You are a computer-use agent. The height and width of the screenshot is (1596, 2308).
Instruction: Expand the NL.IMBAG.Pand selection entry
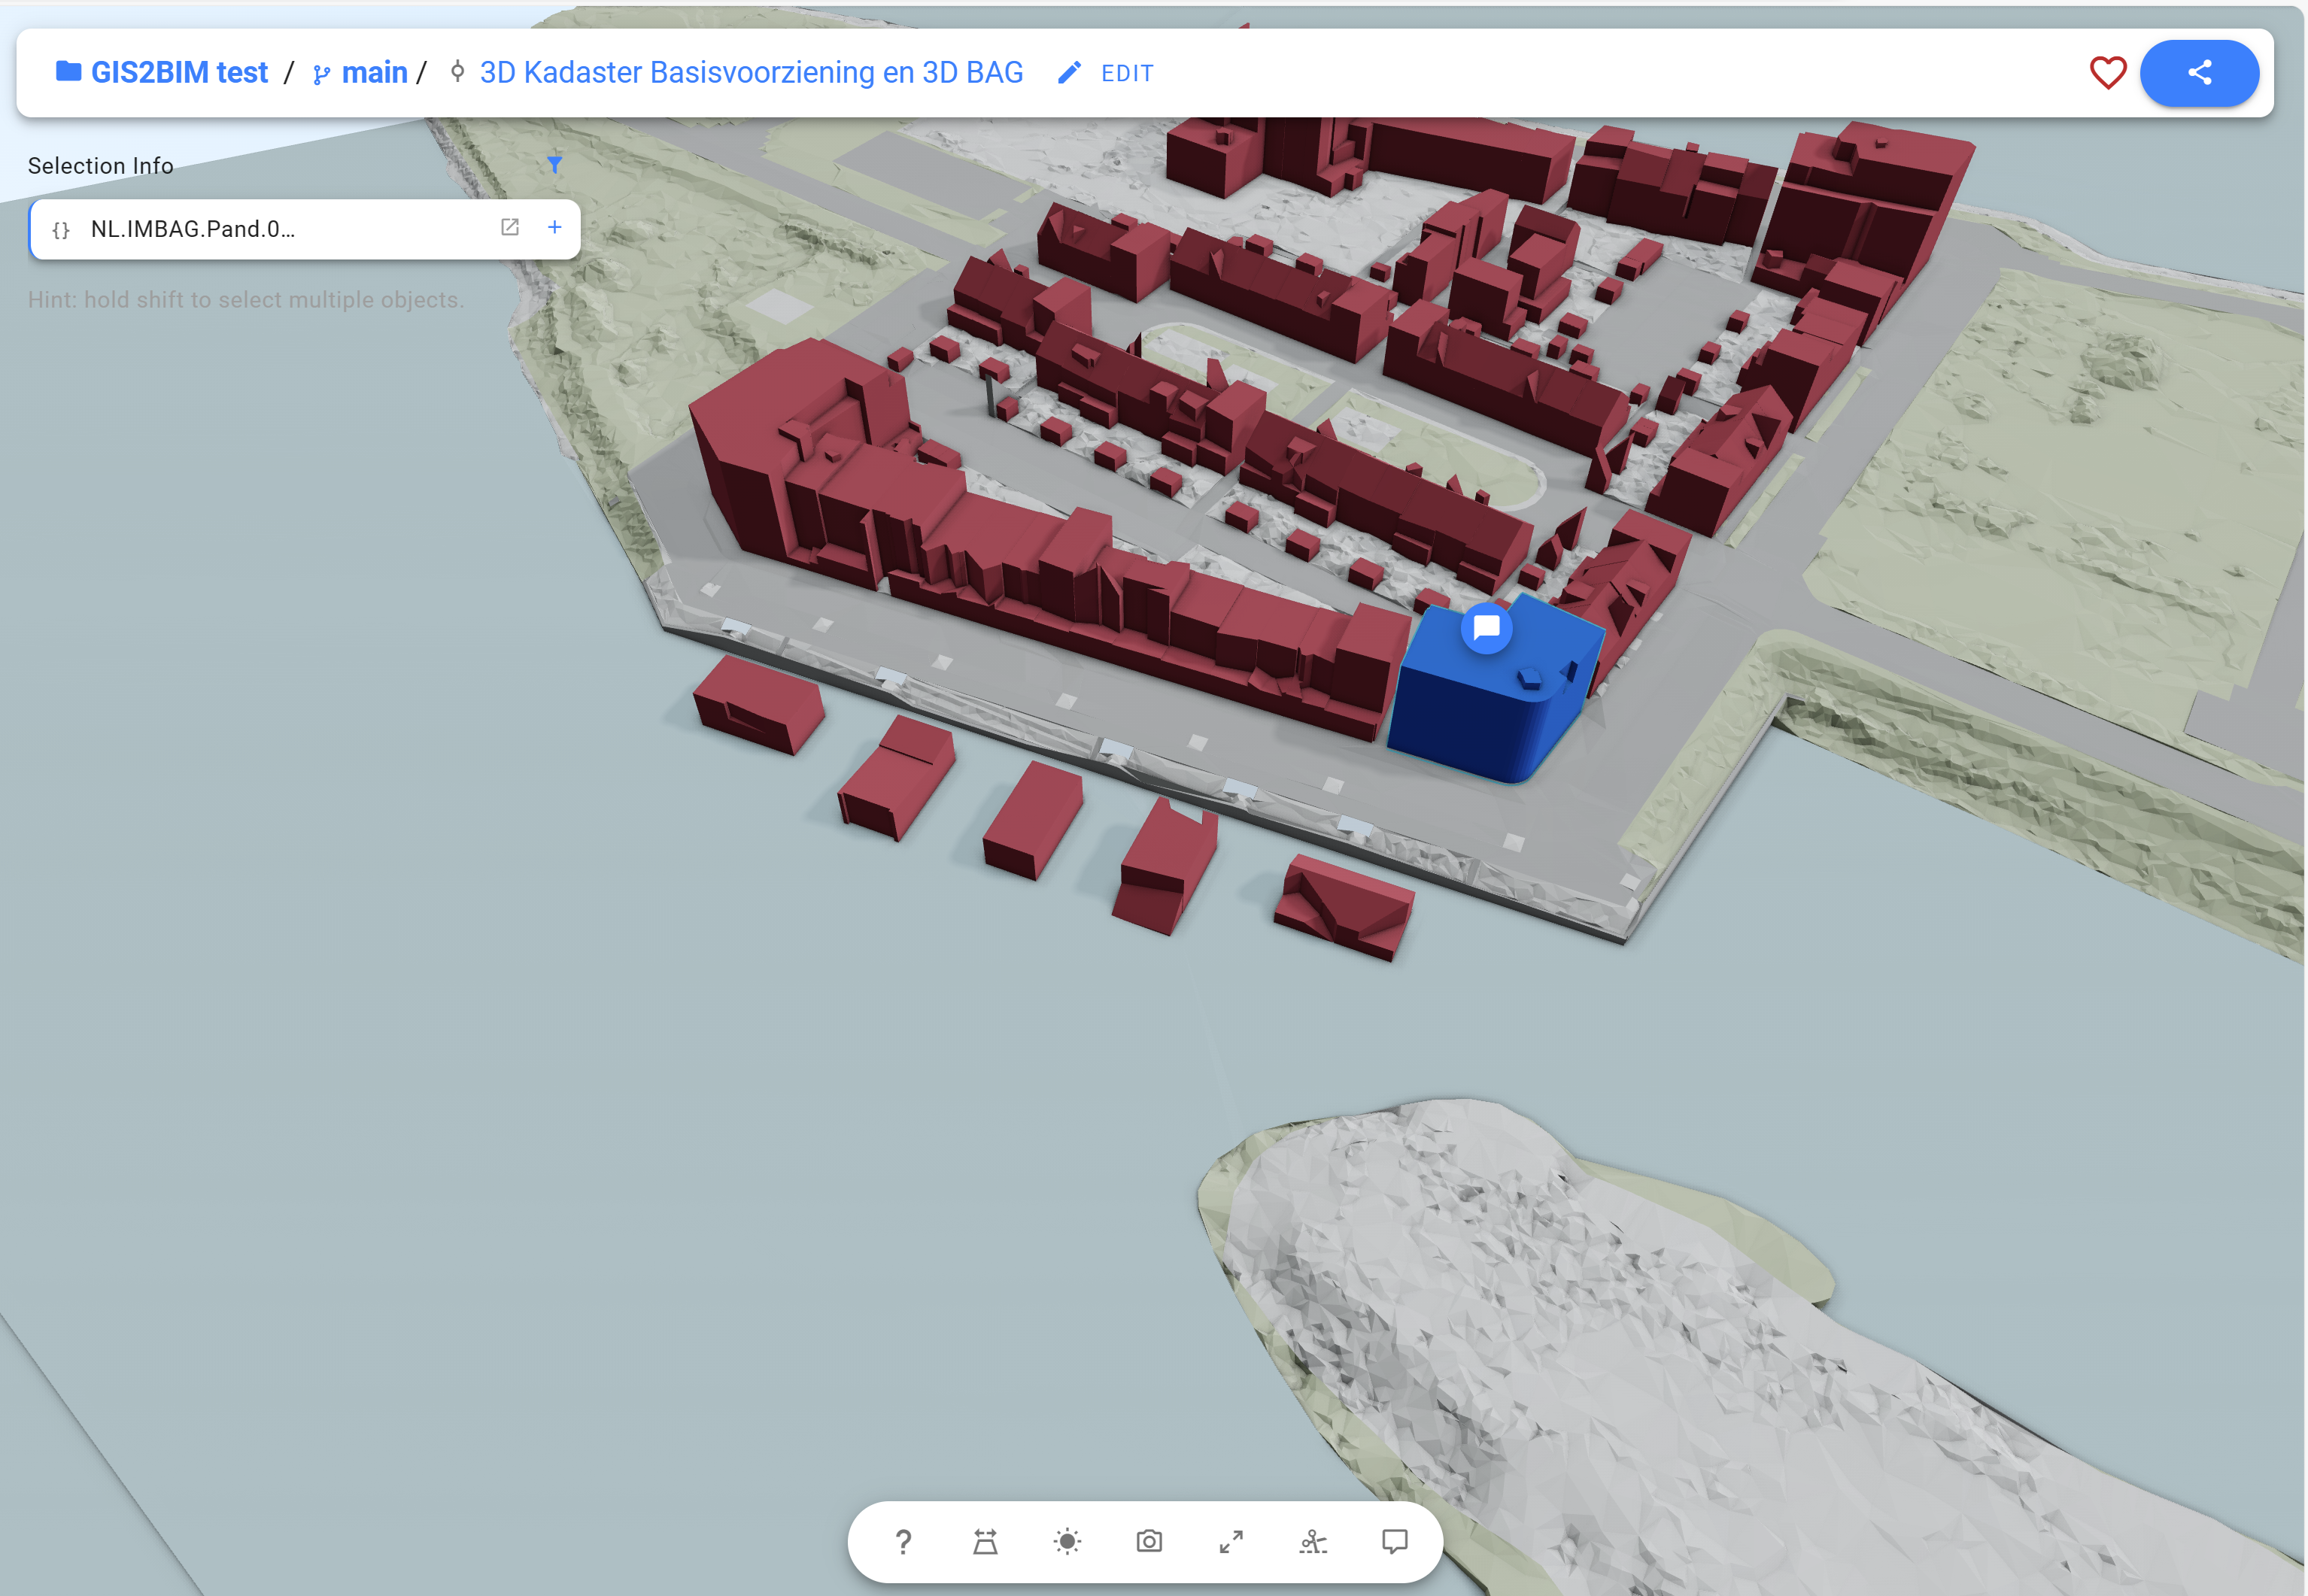(192, 229)
